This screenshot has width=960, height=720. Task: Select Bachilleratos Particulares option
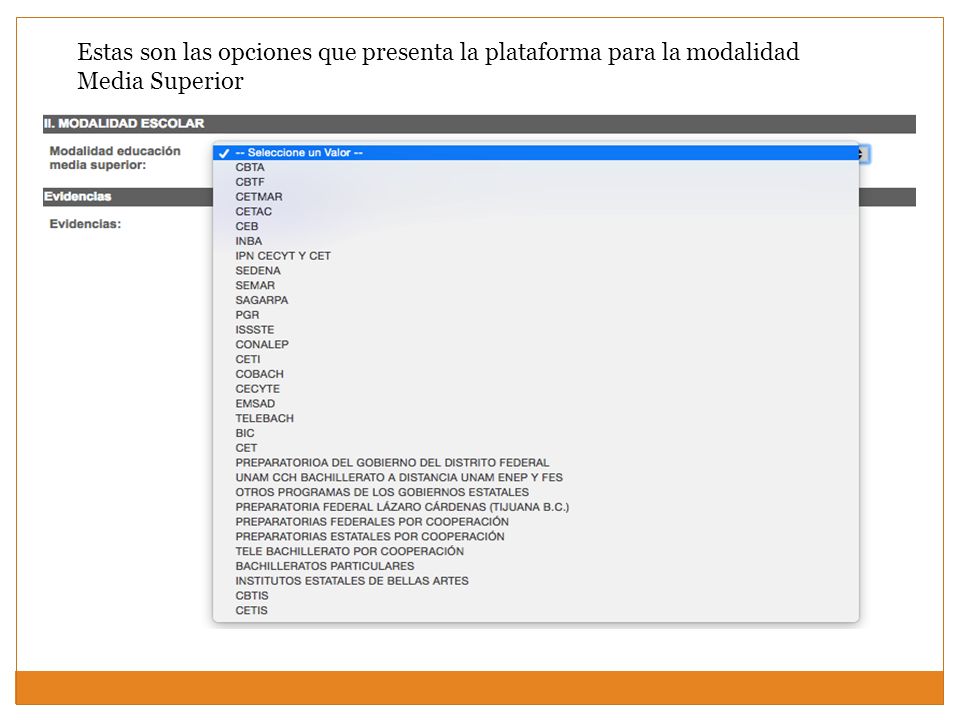(x=536, y=566)
